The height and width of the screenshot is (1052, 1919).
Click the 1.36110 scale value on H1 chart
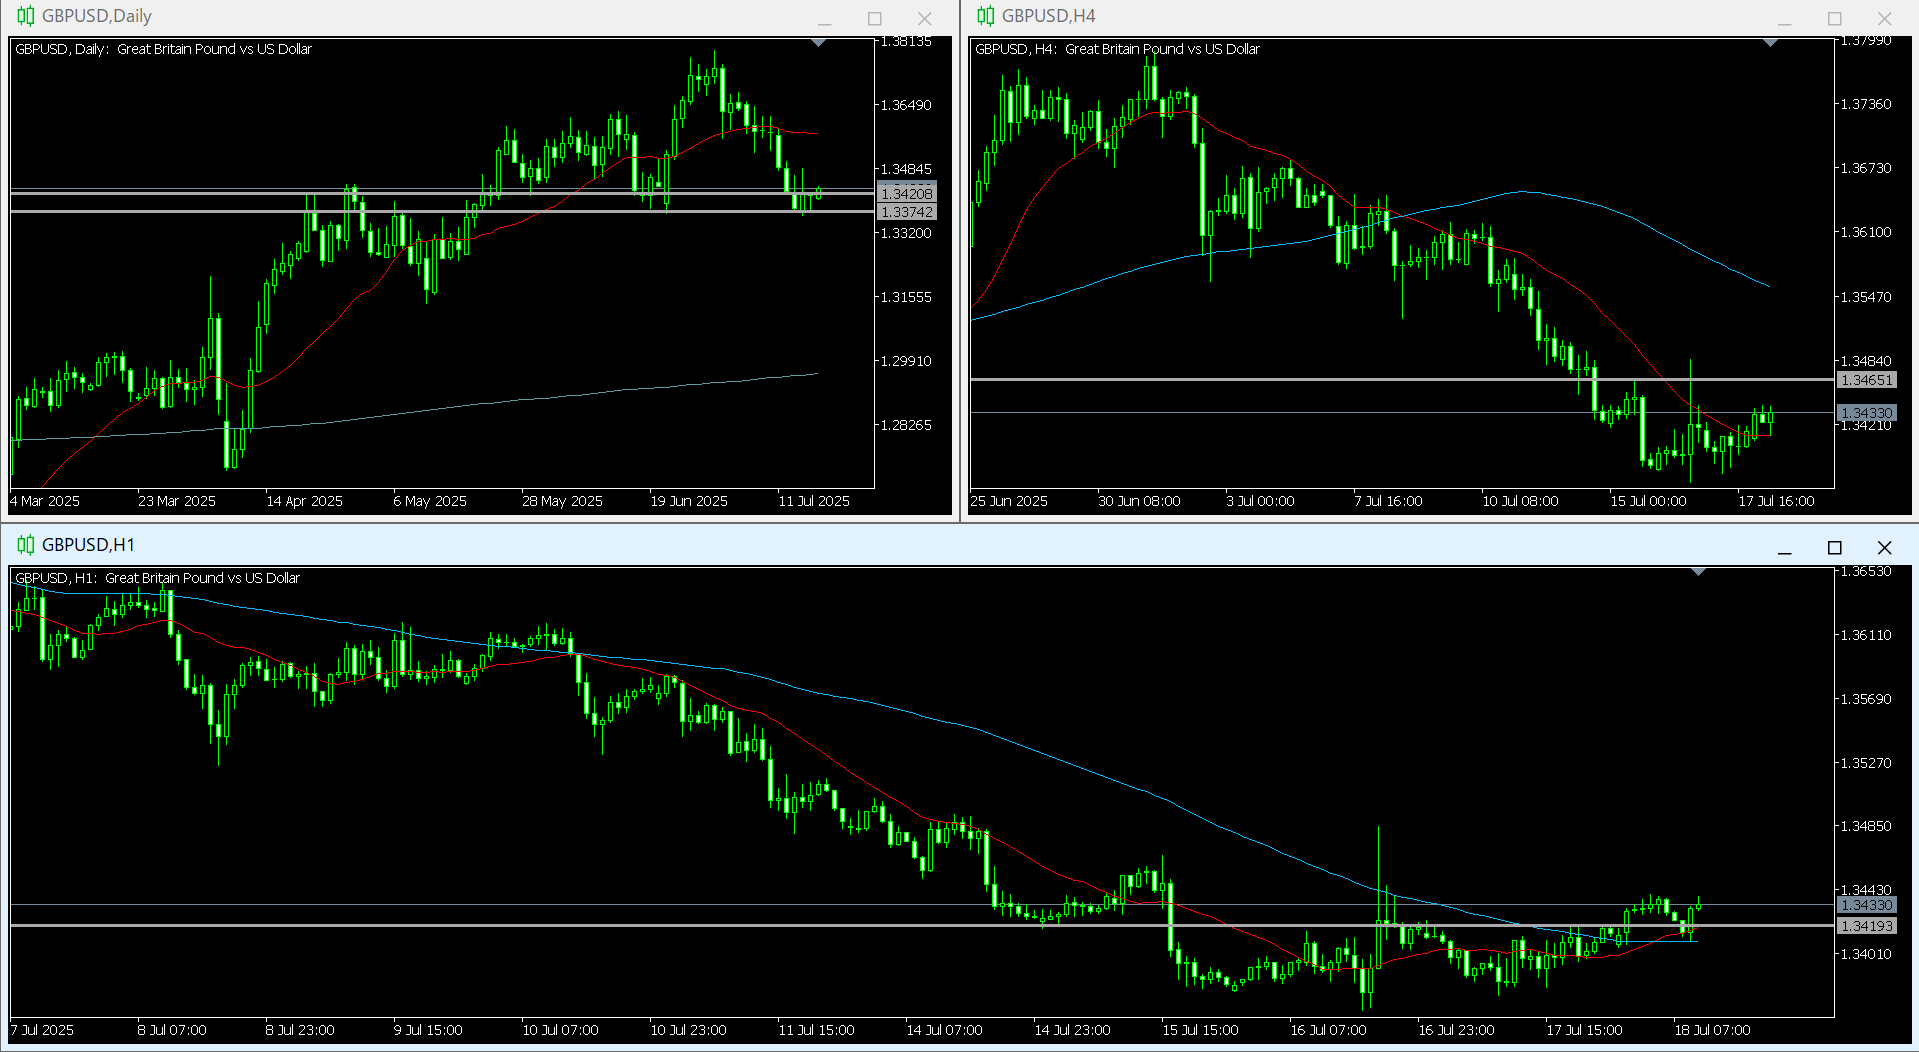click(x=1866, y=635)
